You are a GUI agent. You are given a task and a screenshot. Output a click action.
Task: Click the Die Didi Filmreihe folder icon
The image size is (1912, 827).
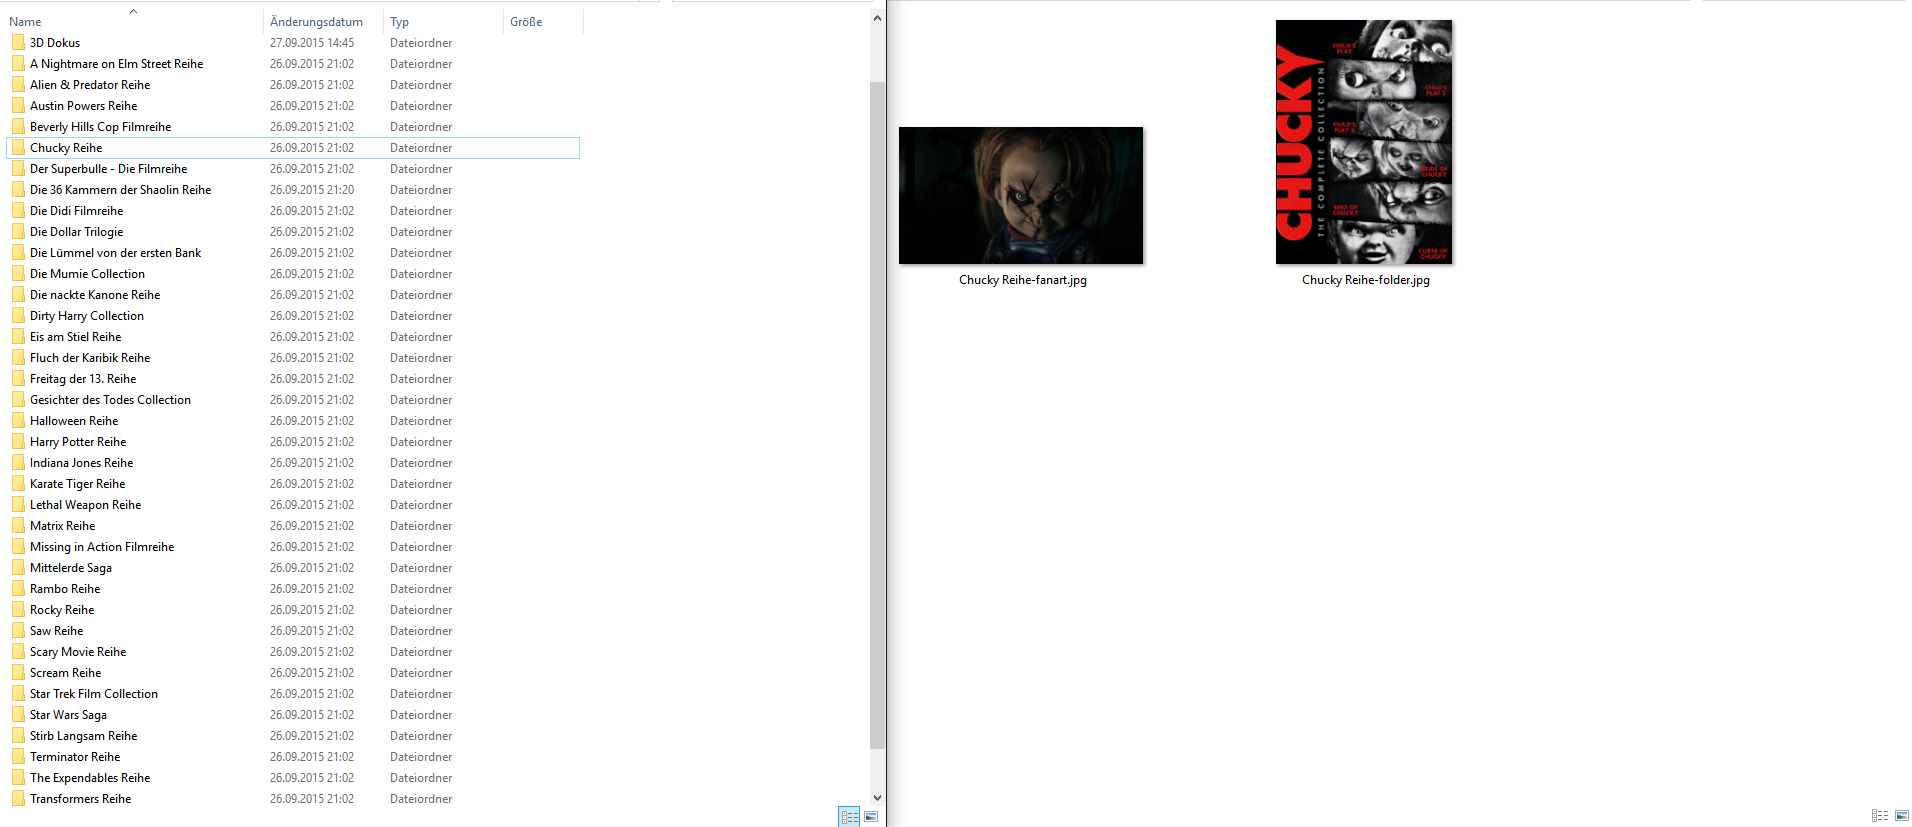pyautogui.click(x=18, y=211)
